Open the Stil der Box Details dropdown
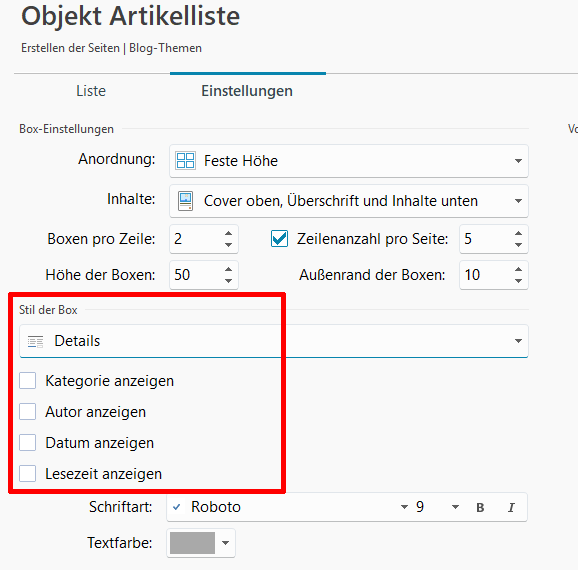This screenshot has width=578, height=570. point(274,341)
